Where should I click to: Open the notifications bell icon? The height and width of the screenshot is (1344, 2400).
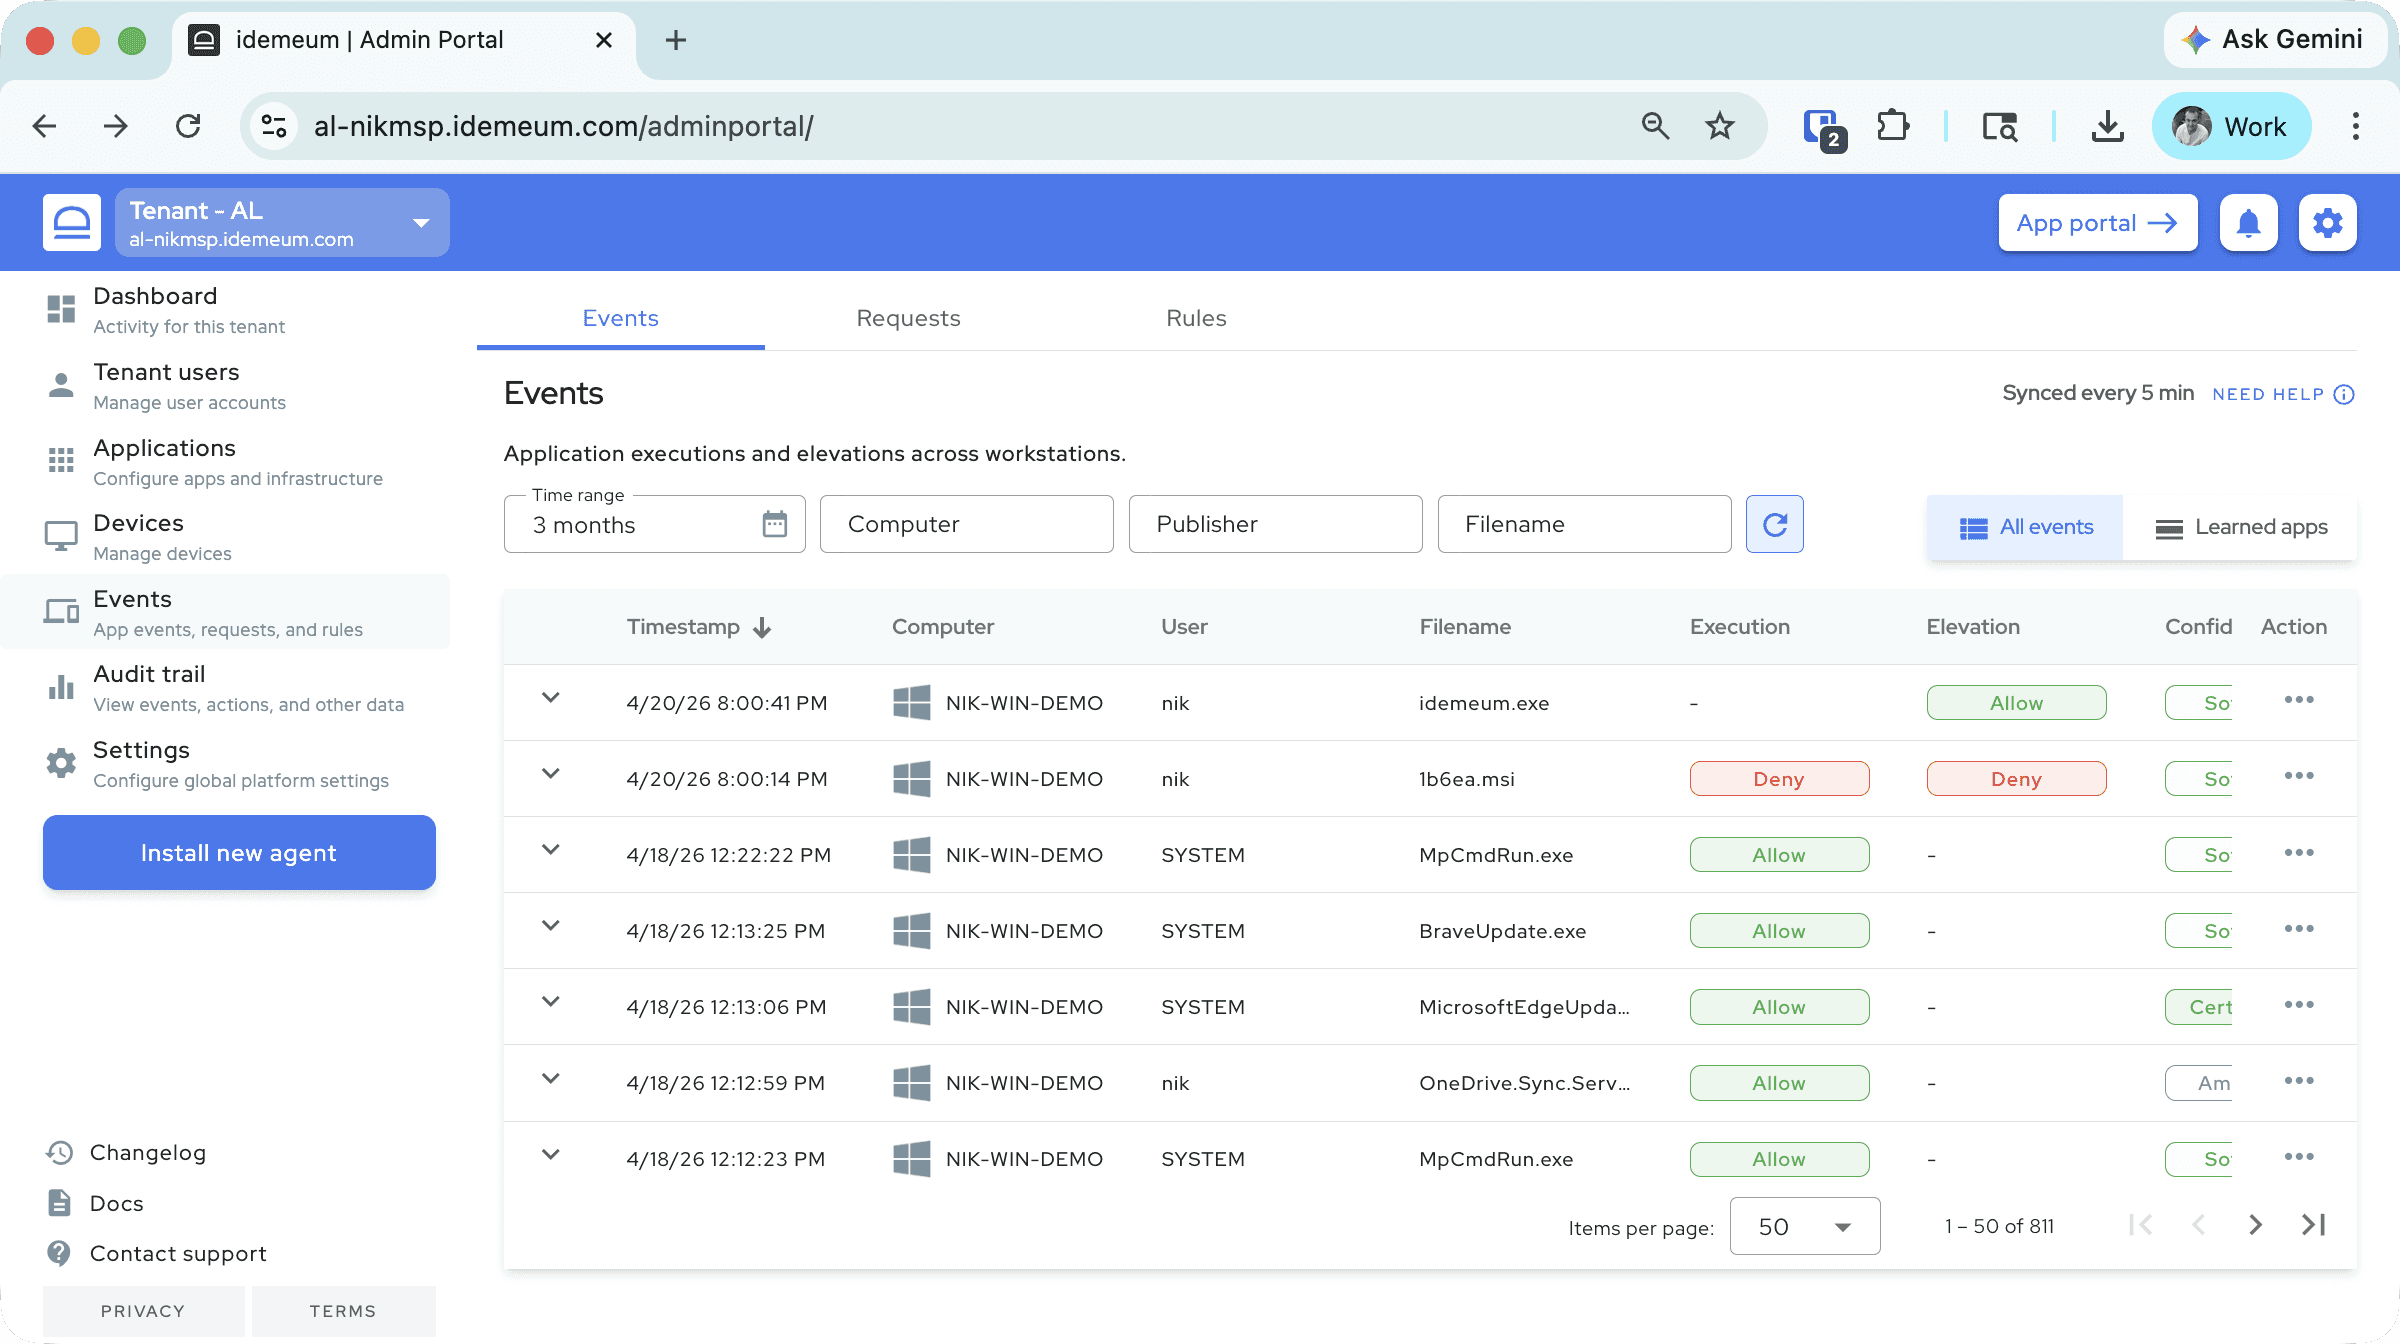tap(2248, 223)
